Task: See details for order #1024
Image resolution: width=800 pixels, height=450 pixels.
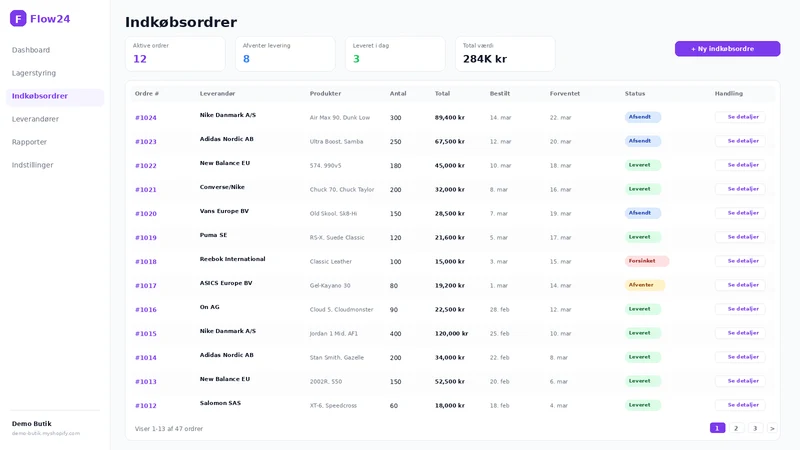Action: (x=740, y=117)
